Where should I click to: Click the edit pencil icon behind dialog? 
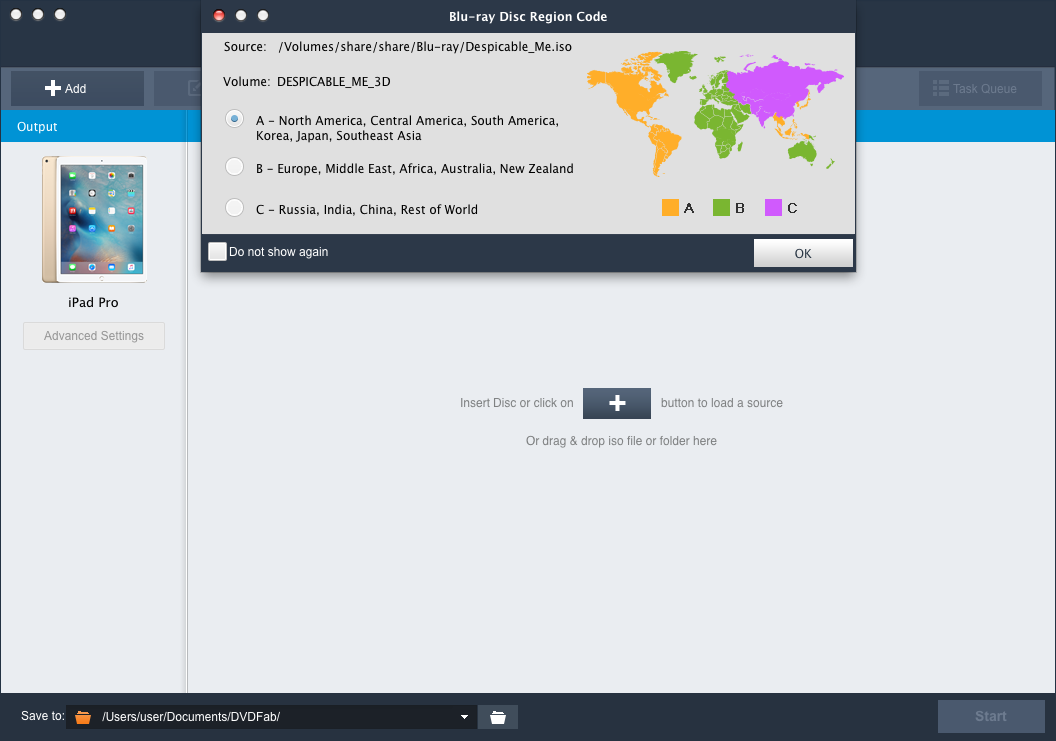click(x=195, y=88)
